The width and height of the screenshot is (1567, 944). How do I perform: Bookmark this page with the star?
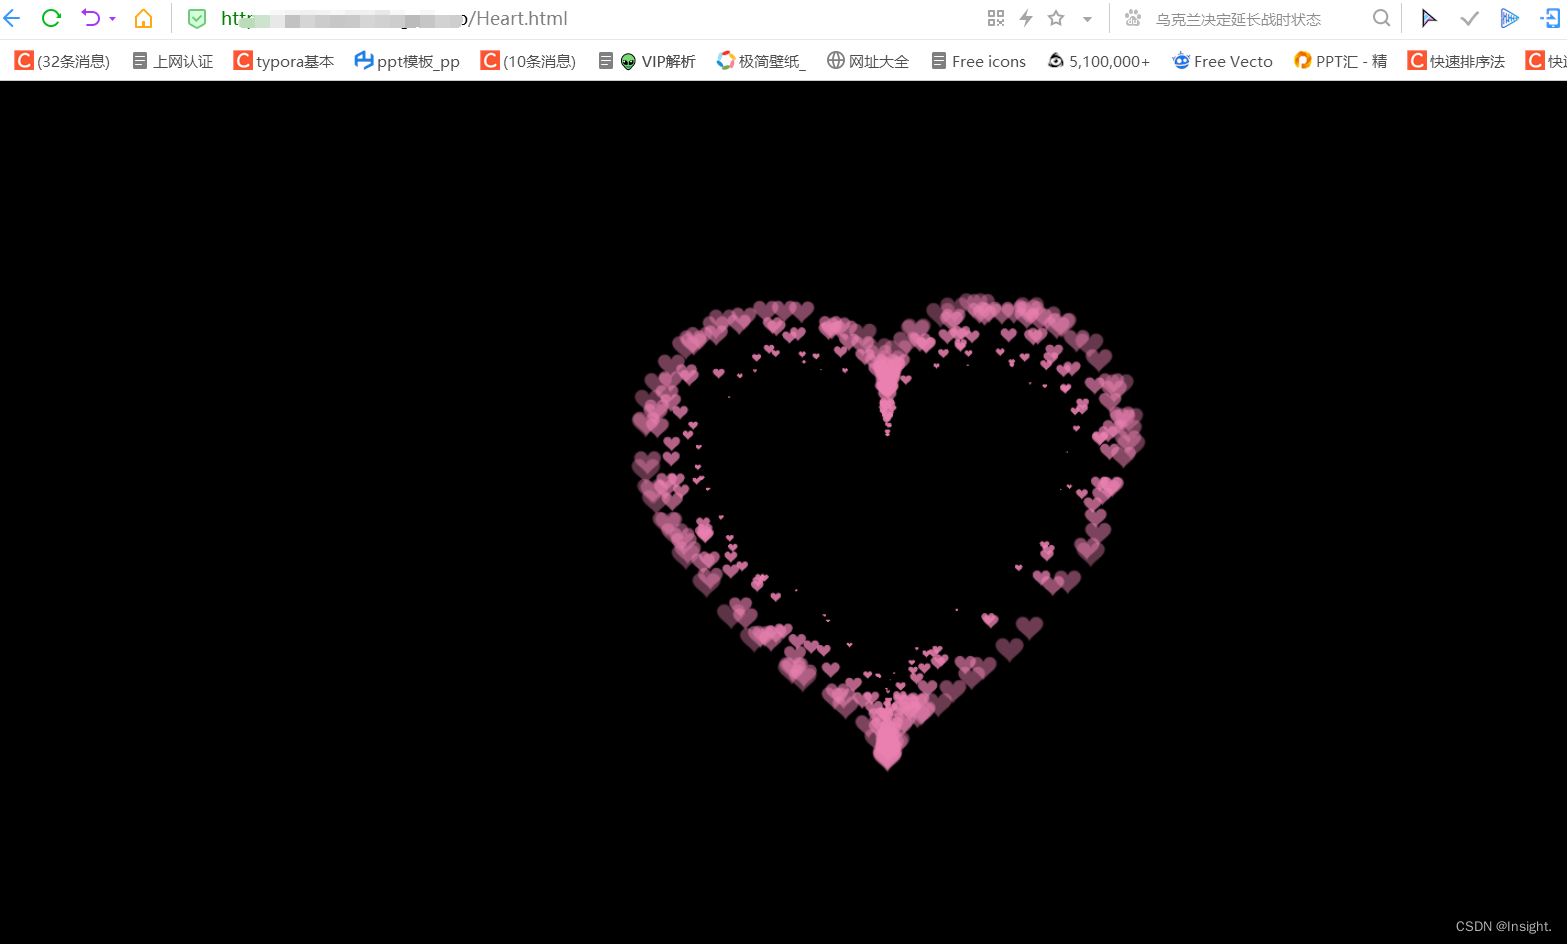(1056, 18)
